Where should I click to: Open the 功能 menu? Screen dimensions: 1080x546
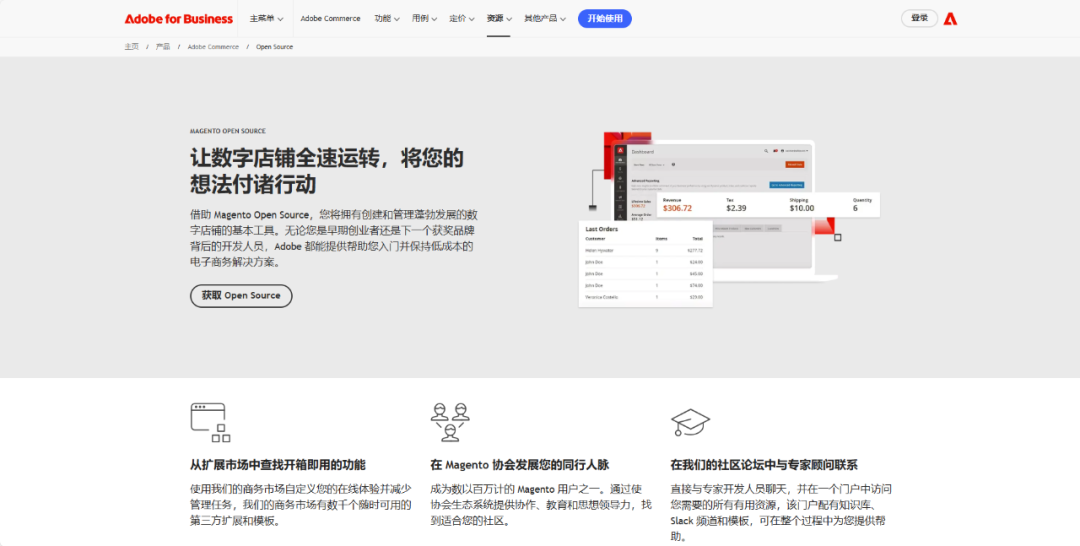(387, 19)
